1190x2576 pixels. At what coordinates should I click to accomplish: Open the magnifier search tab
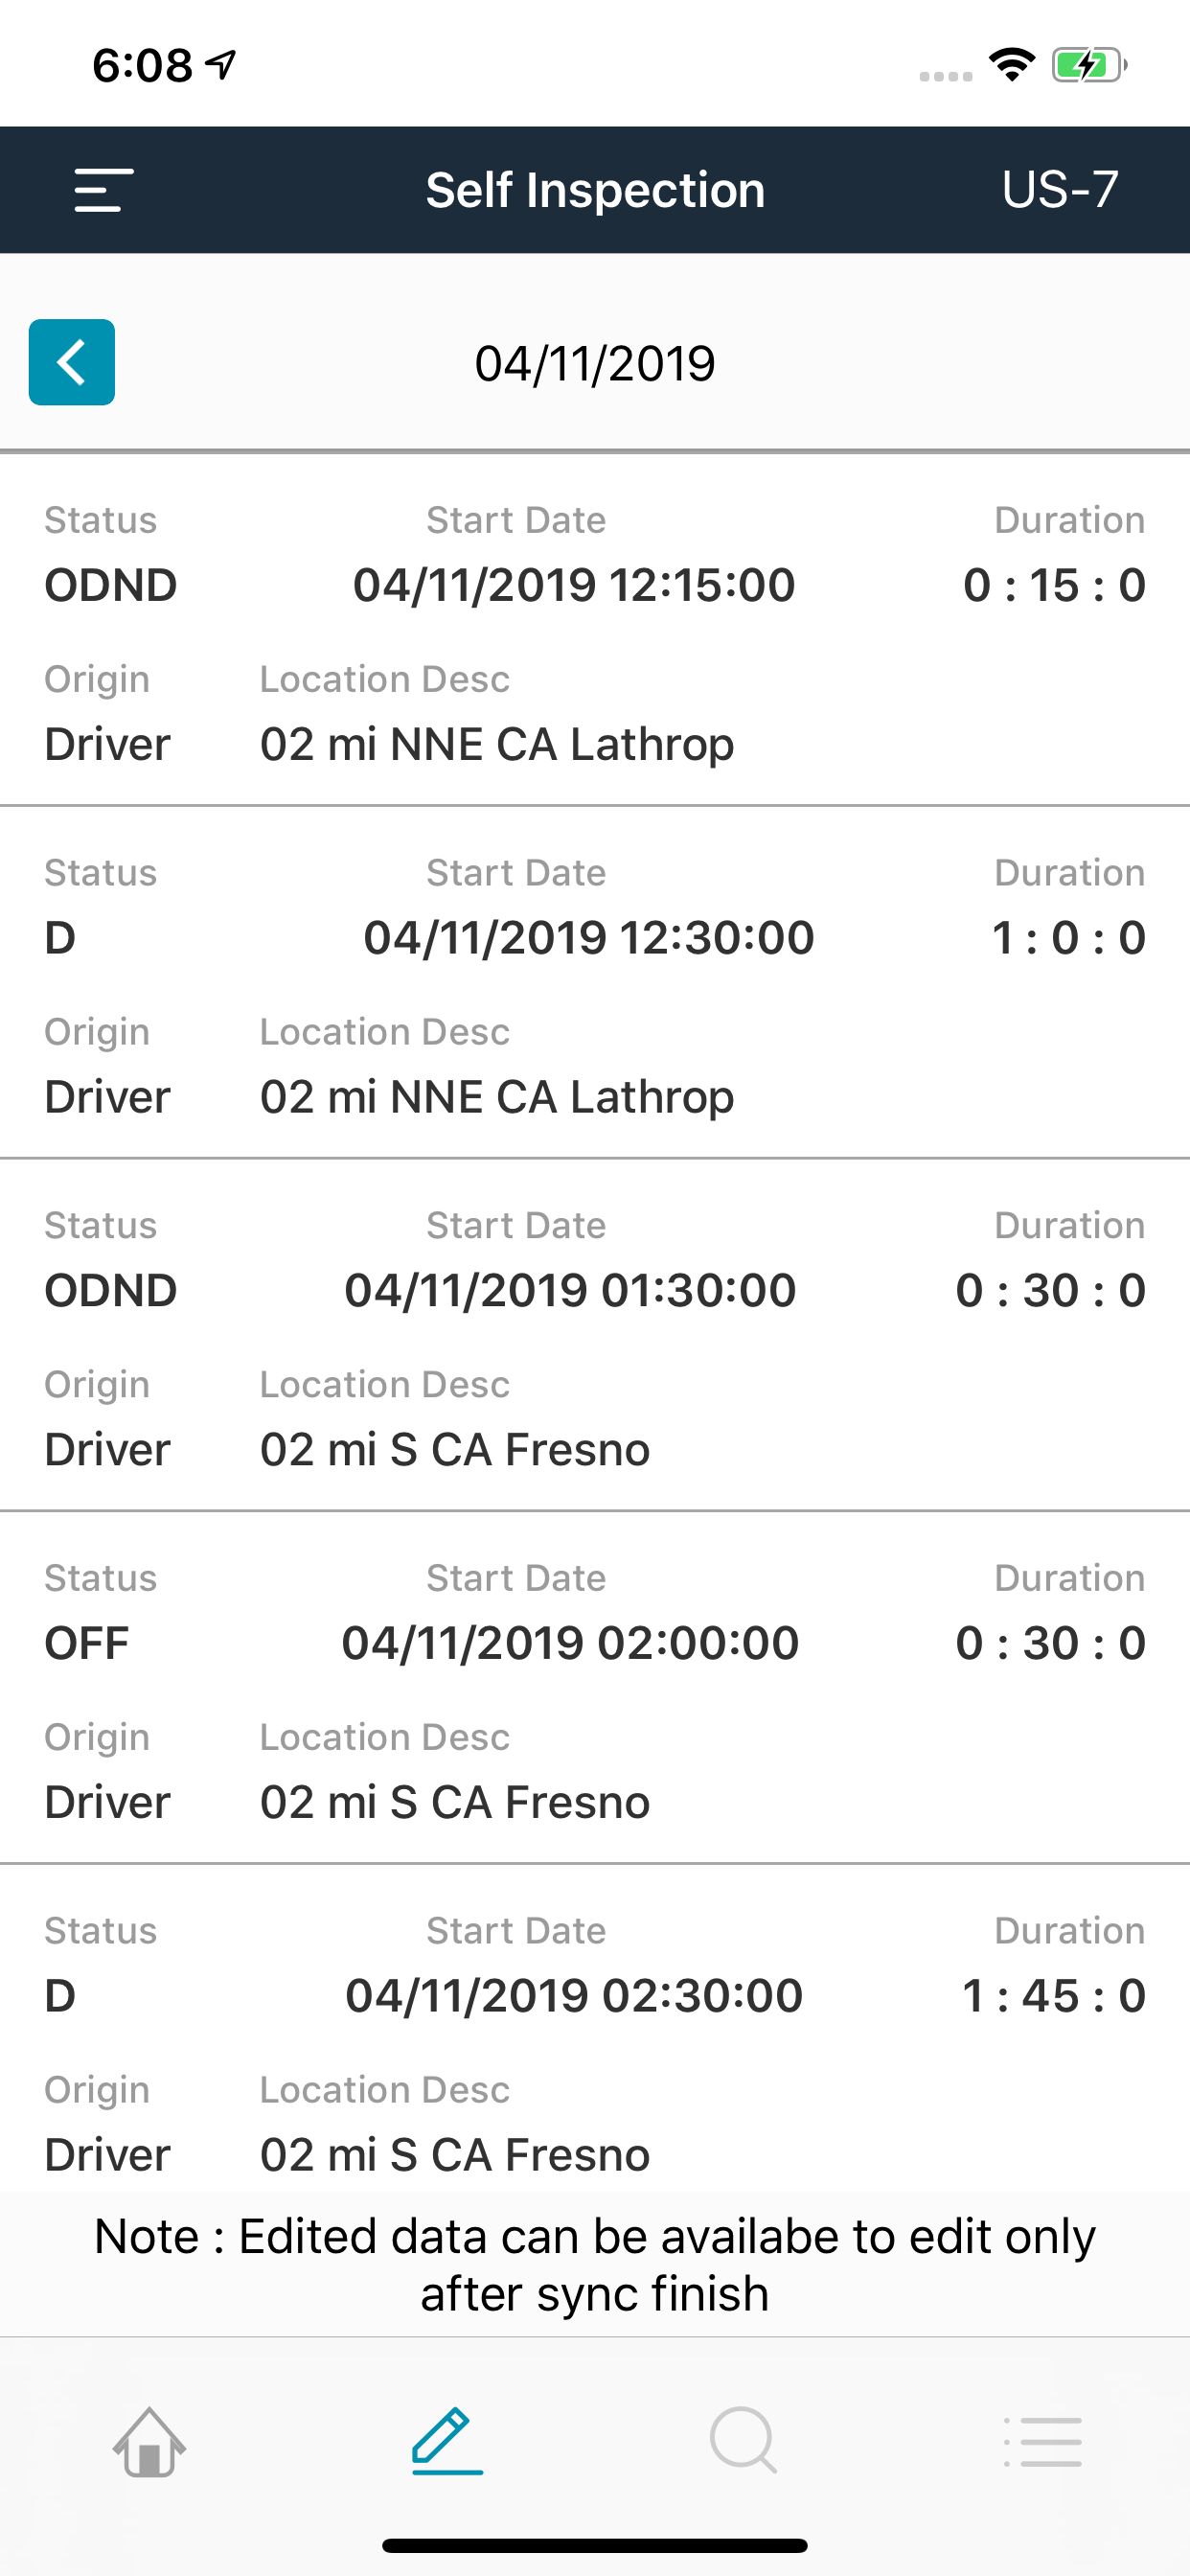[743, 2441]
